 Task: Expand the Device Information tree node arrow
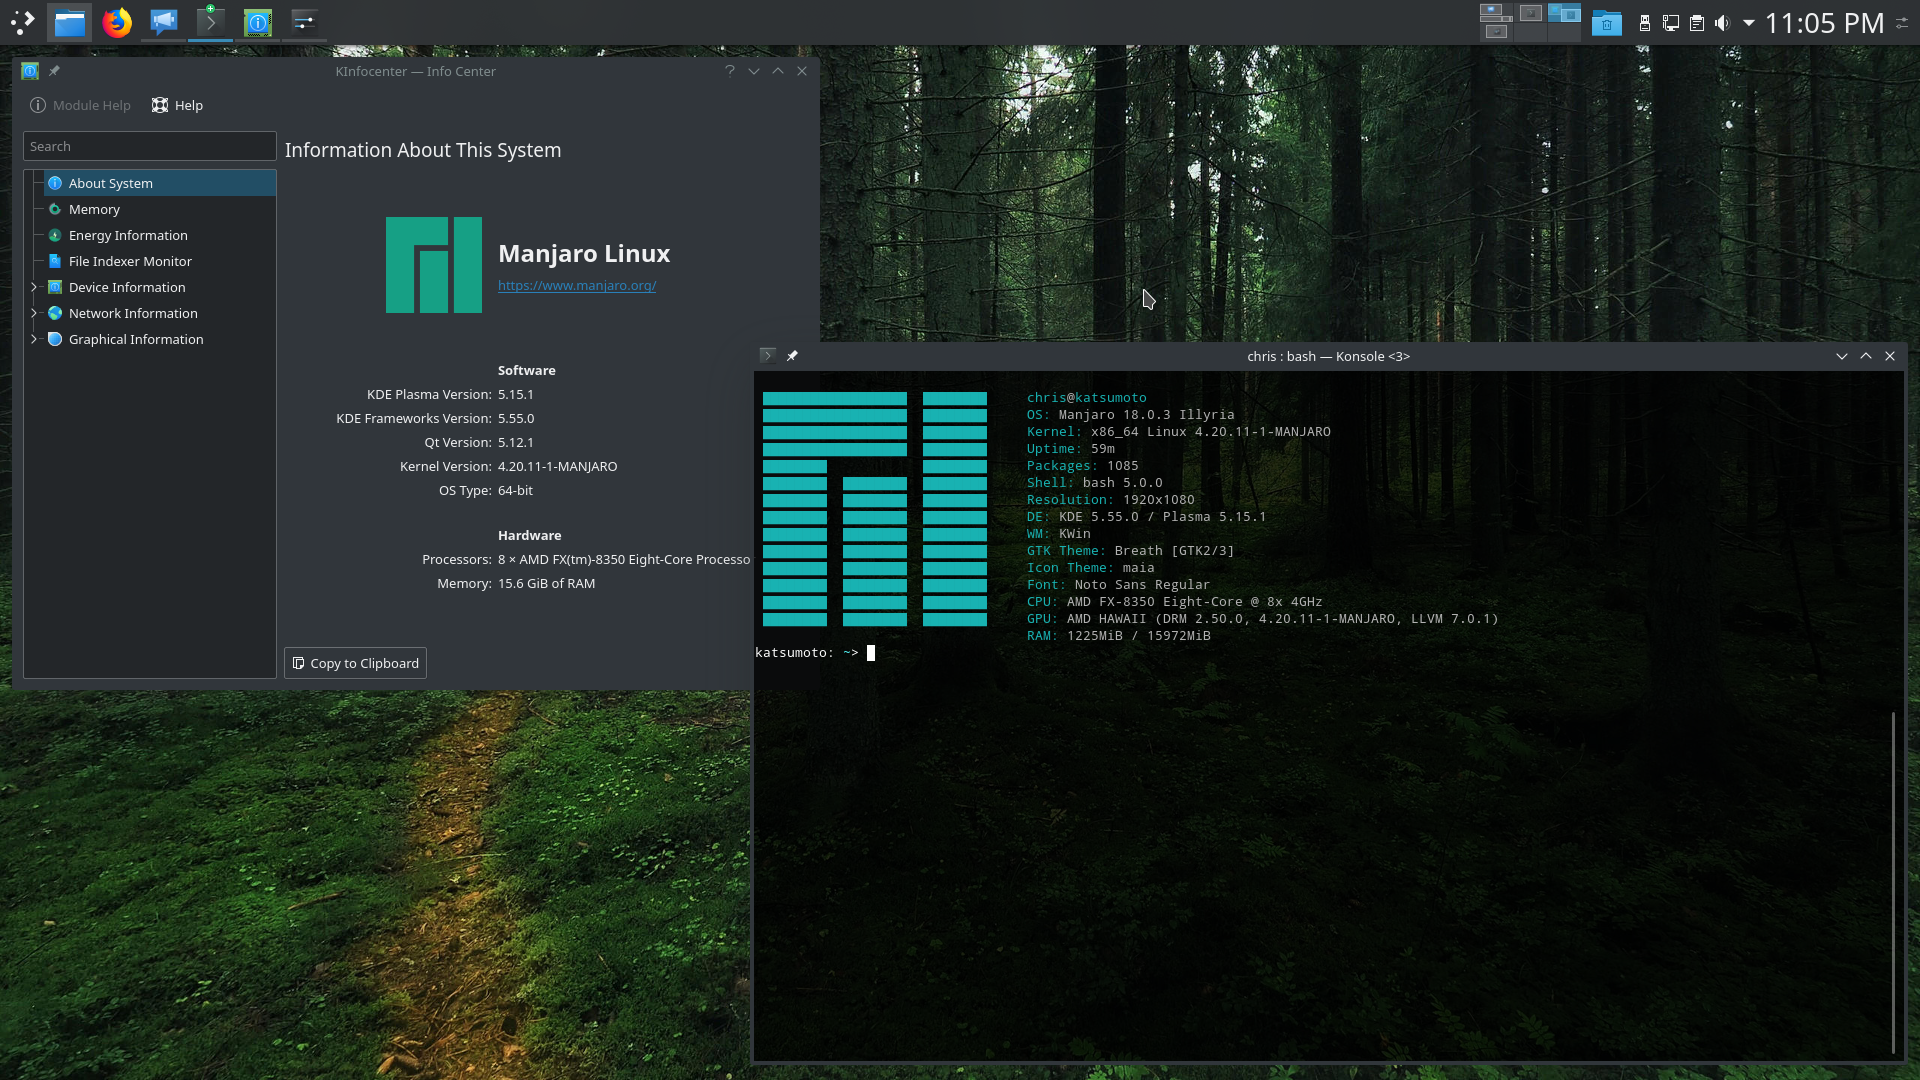[34, 287]
